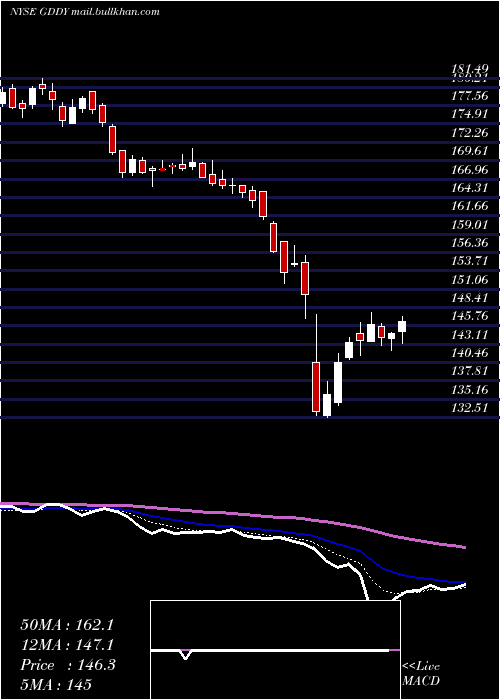500x700 pixels.
Task: Click the 156.36 price level label
Action: point(470,242)
